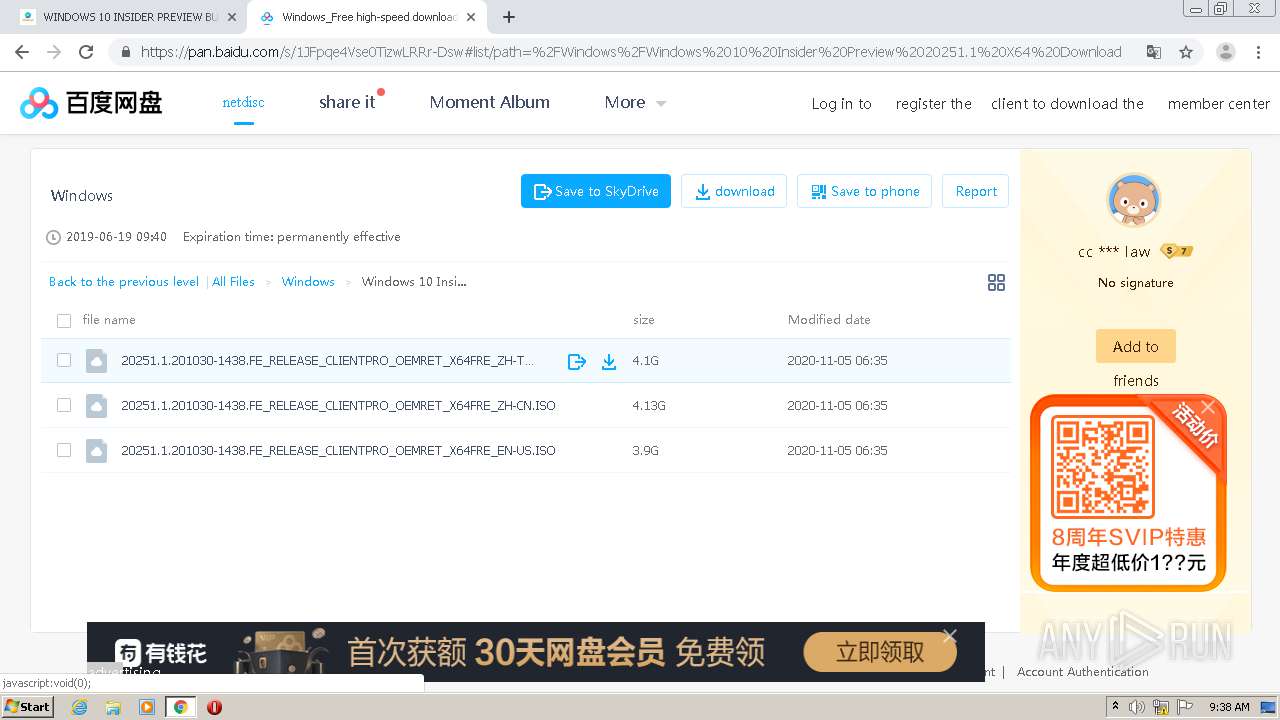The width and height of the screenshot is (1280, 720).
Task: Sort by Modified date column header
Action: click(x=829, y=320)
